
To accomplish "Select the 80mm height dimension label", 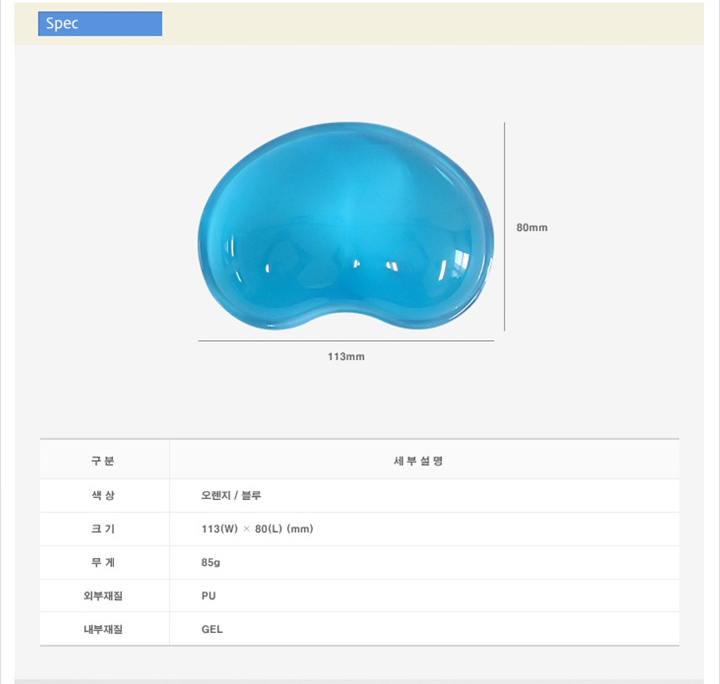I will click(532, 227).
